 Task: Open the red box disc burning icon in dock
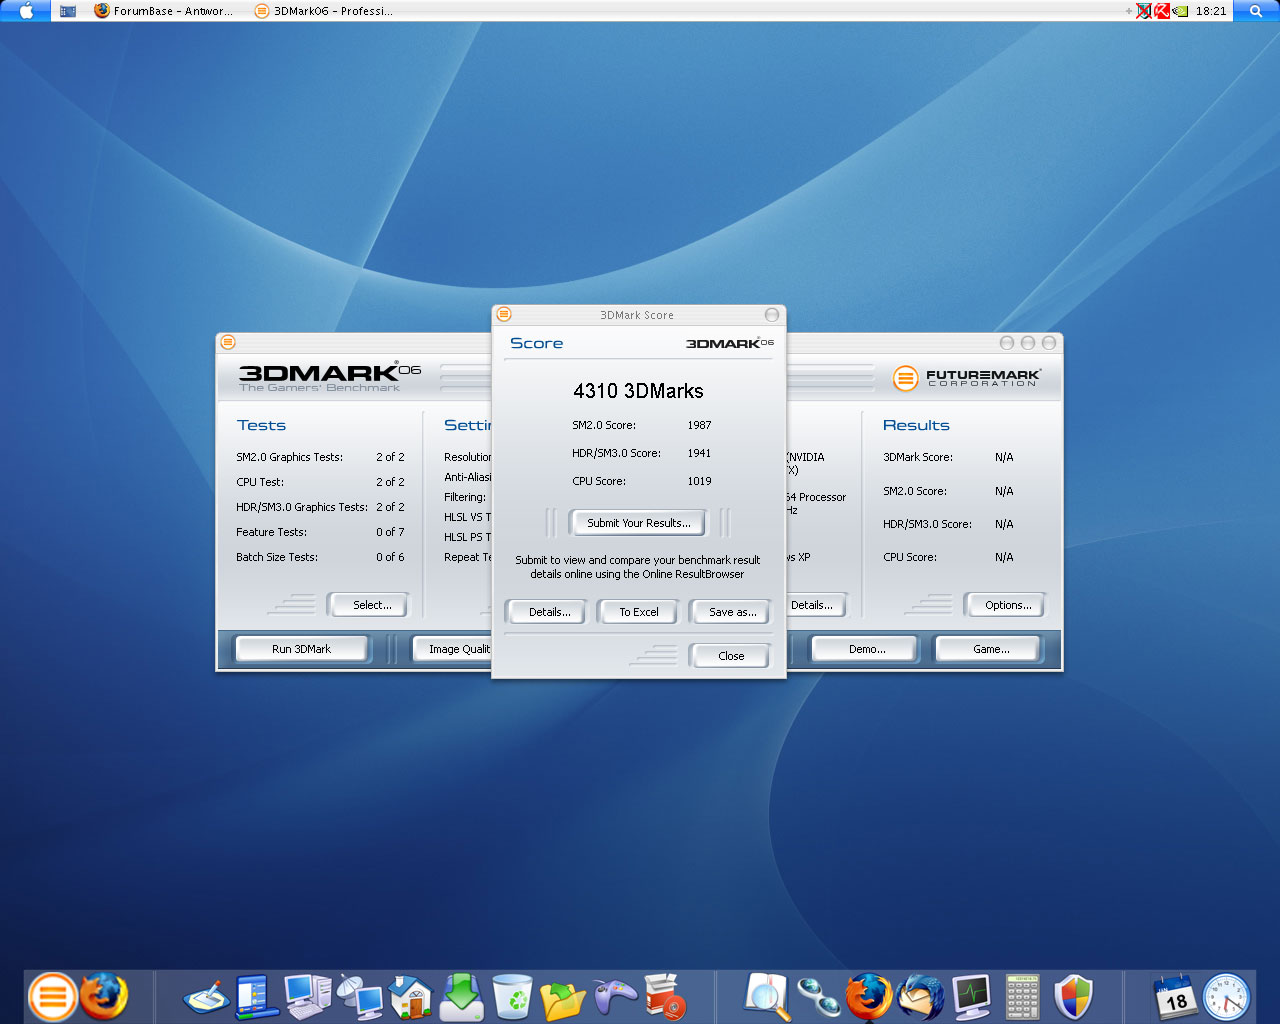(x=665, y=997)
